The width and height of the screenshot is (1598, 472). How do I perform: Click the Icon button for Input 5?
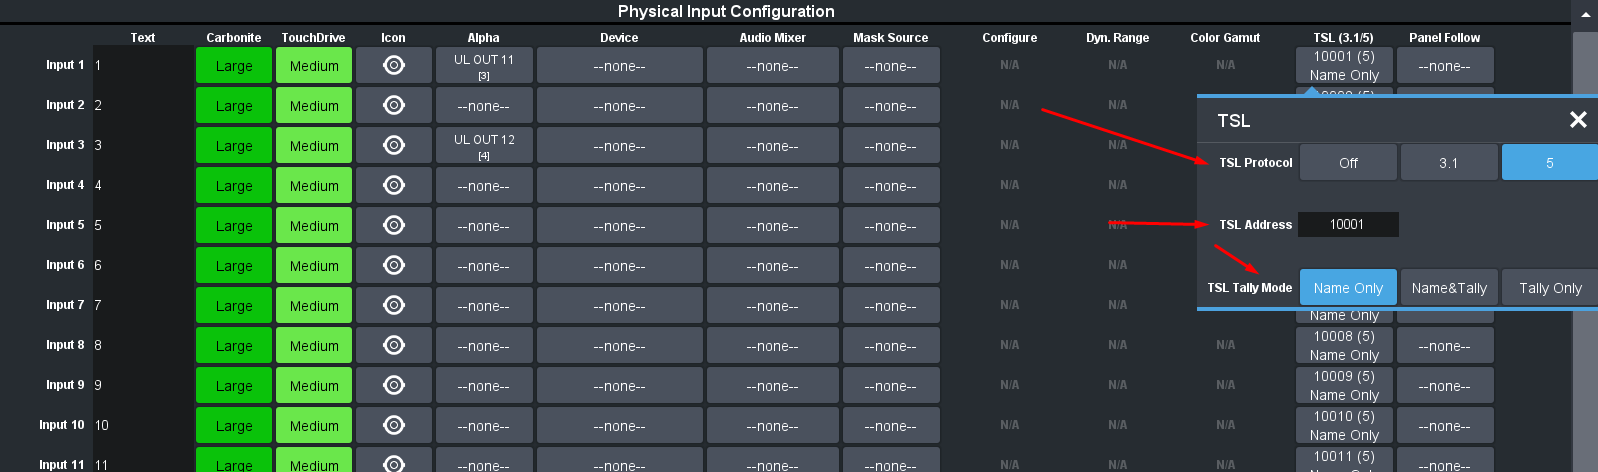point(394,226)
